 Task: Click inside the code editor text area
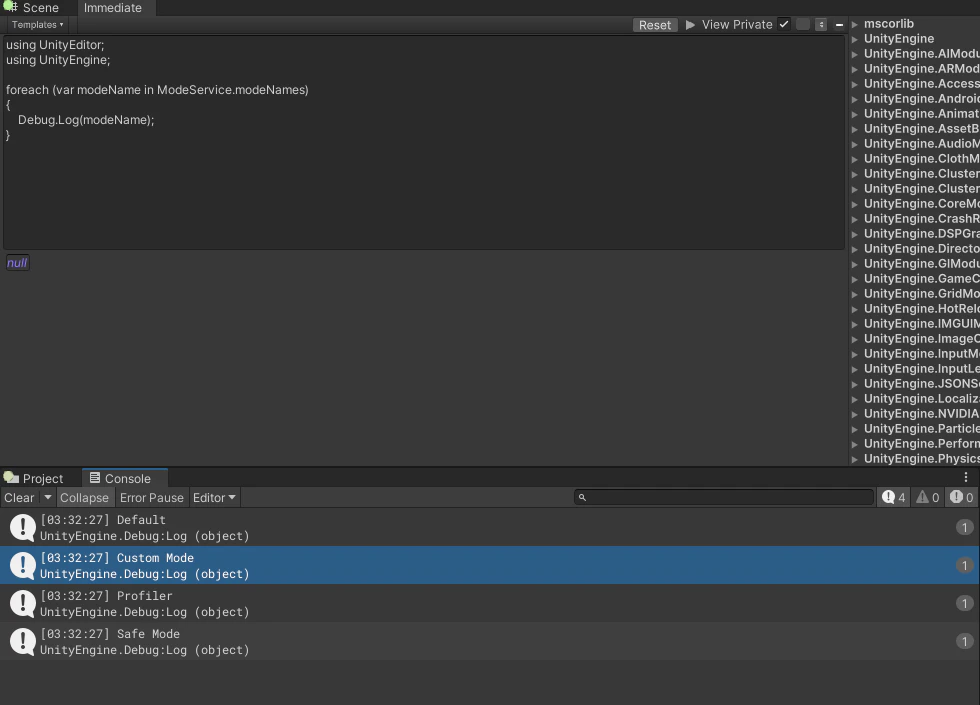(x=424, y=142)
